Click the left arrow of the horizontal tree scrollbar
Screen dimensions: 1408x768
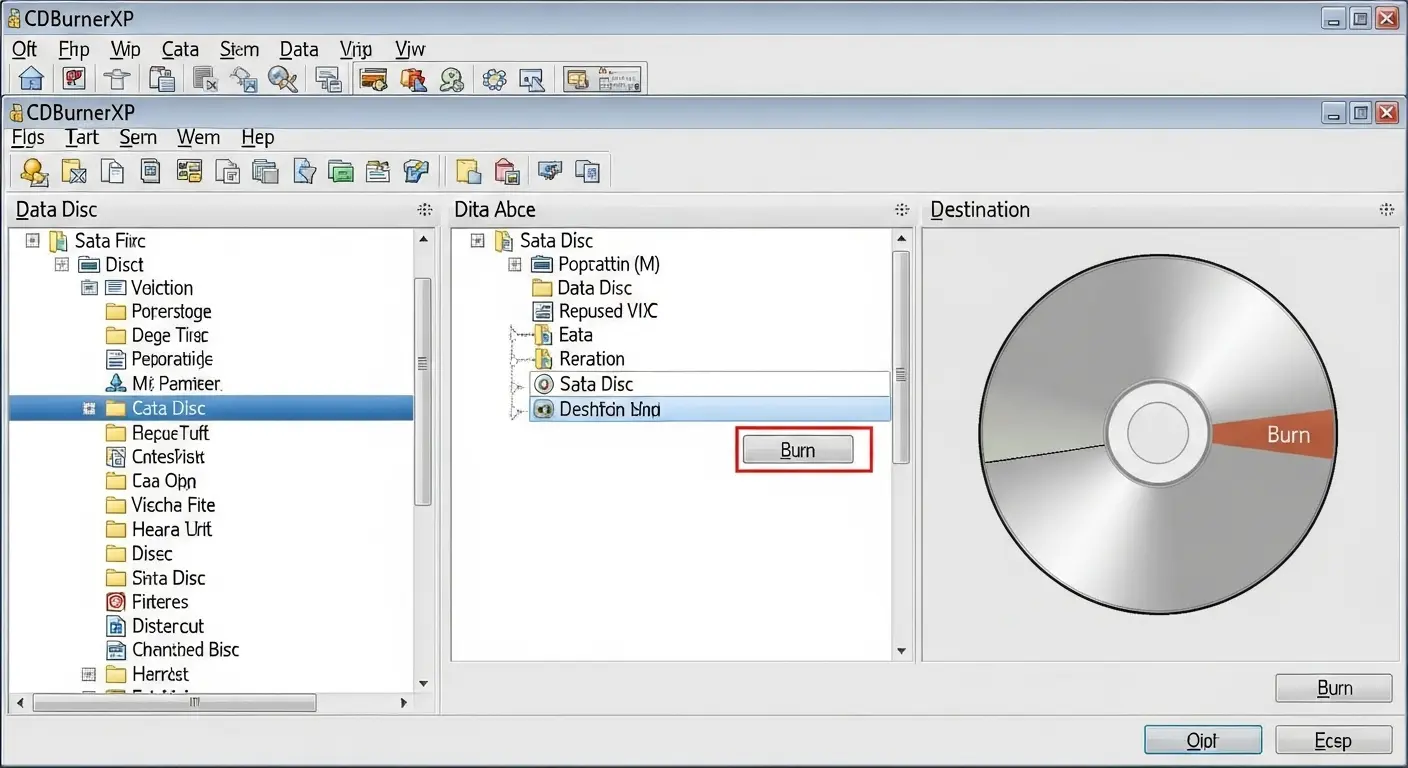coord(22,703)
